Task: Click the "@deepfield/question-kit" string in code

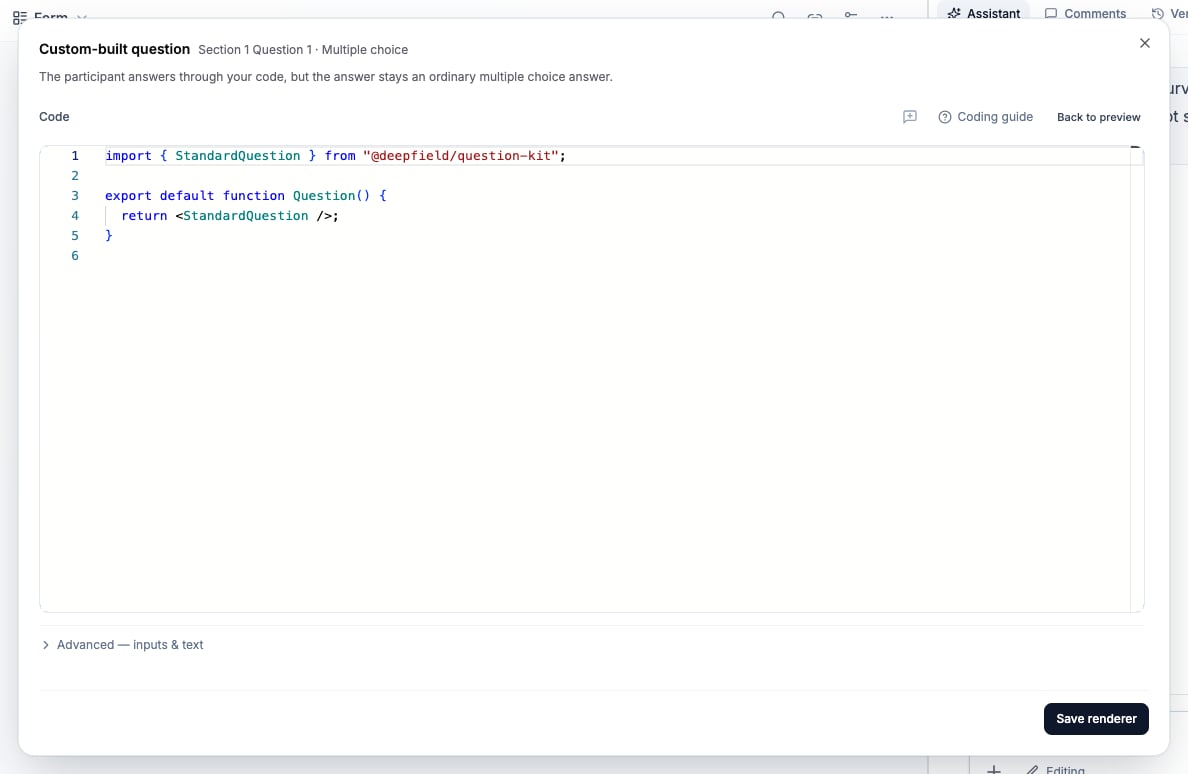Action: click(460, 155)
